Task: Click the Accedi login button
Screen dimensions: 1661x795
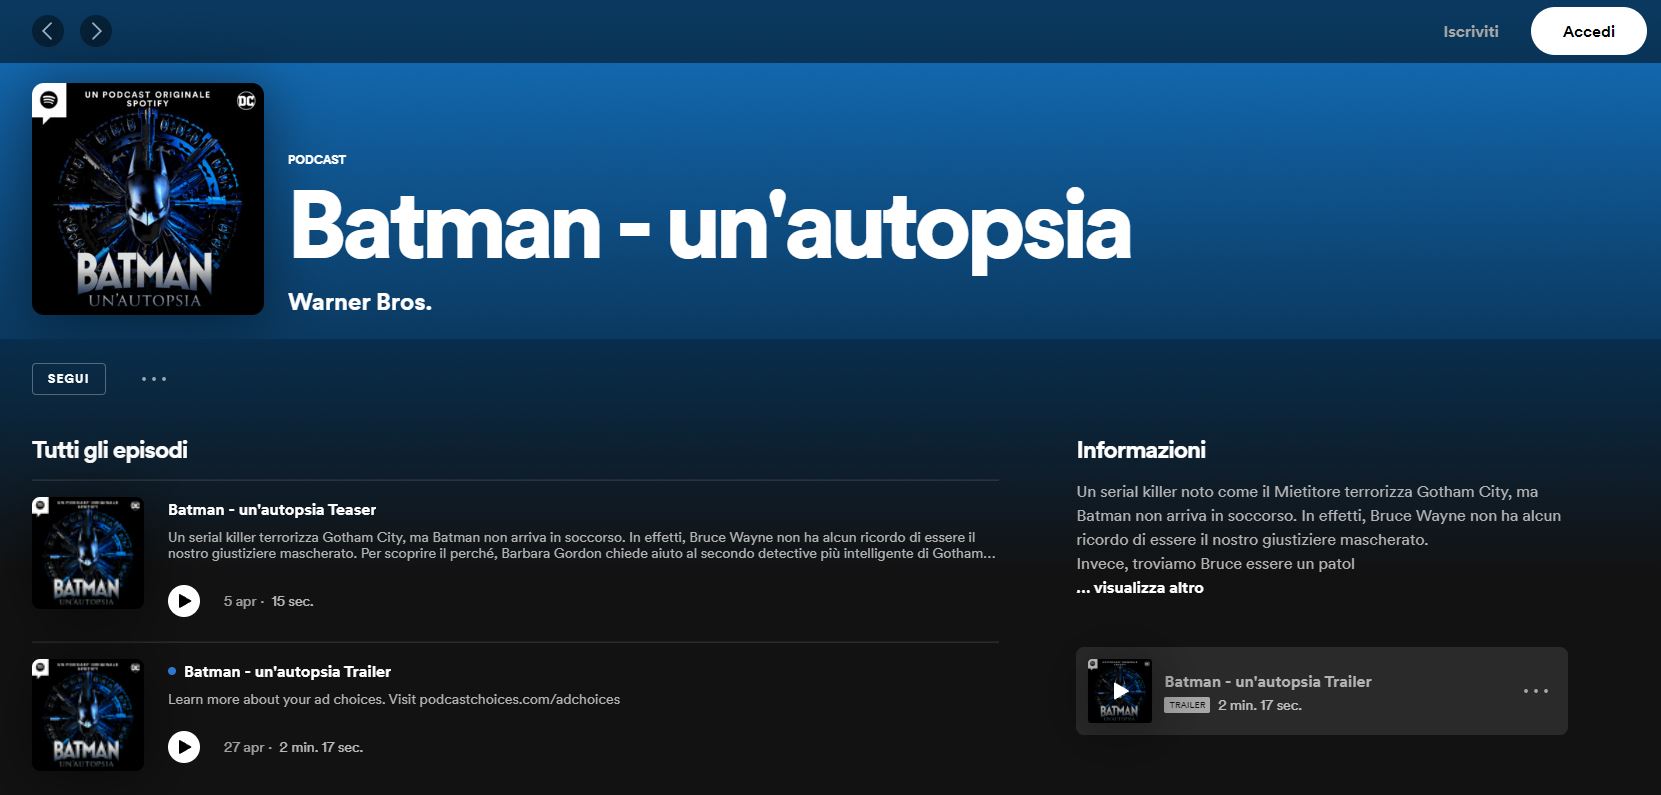Action: coord(1589,31)
